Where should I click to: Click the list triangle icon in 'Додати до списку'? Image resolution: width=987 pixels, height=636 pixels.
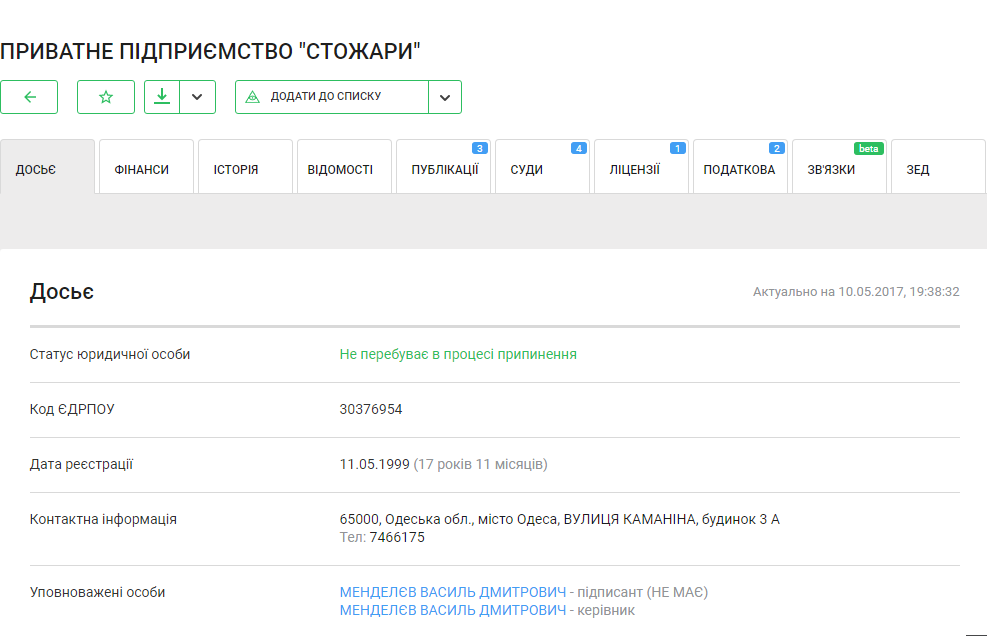253,97
